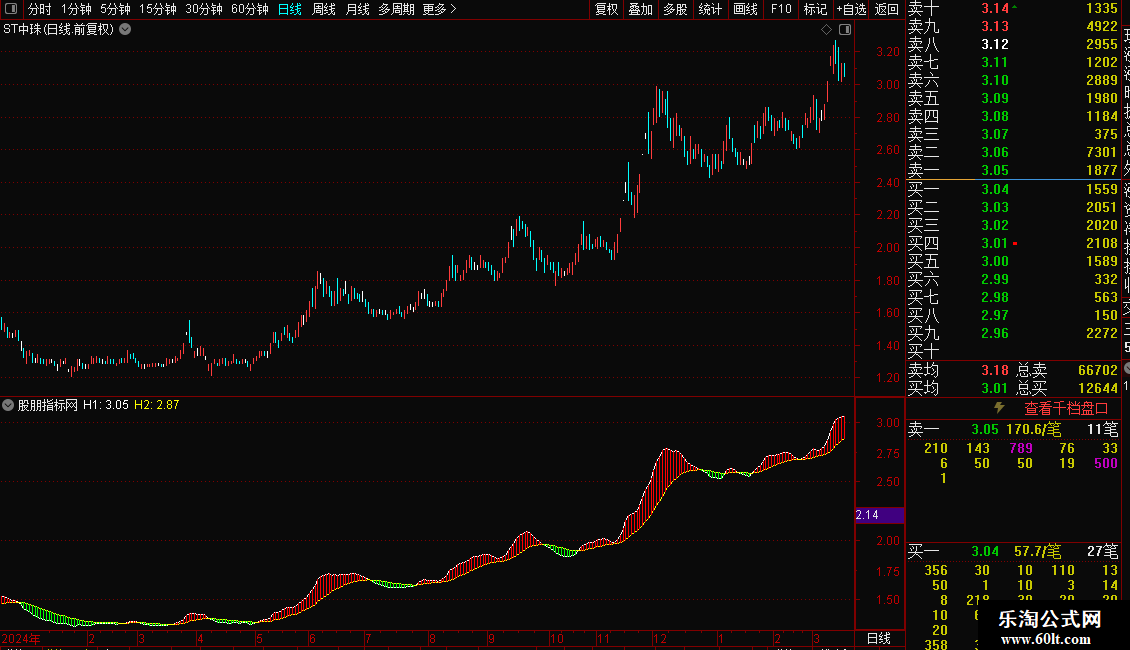Select the 15分钟 period tab
The image size is (1130, 650).
click(157, 9)
